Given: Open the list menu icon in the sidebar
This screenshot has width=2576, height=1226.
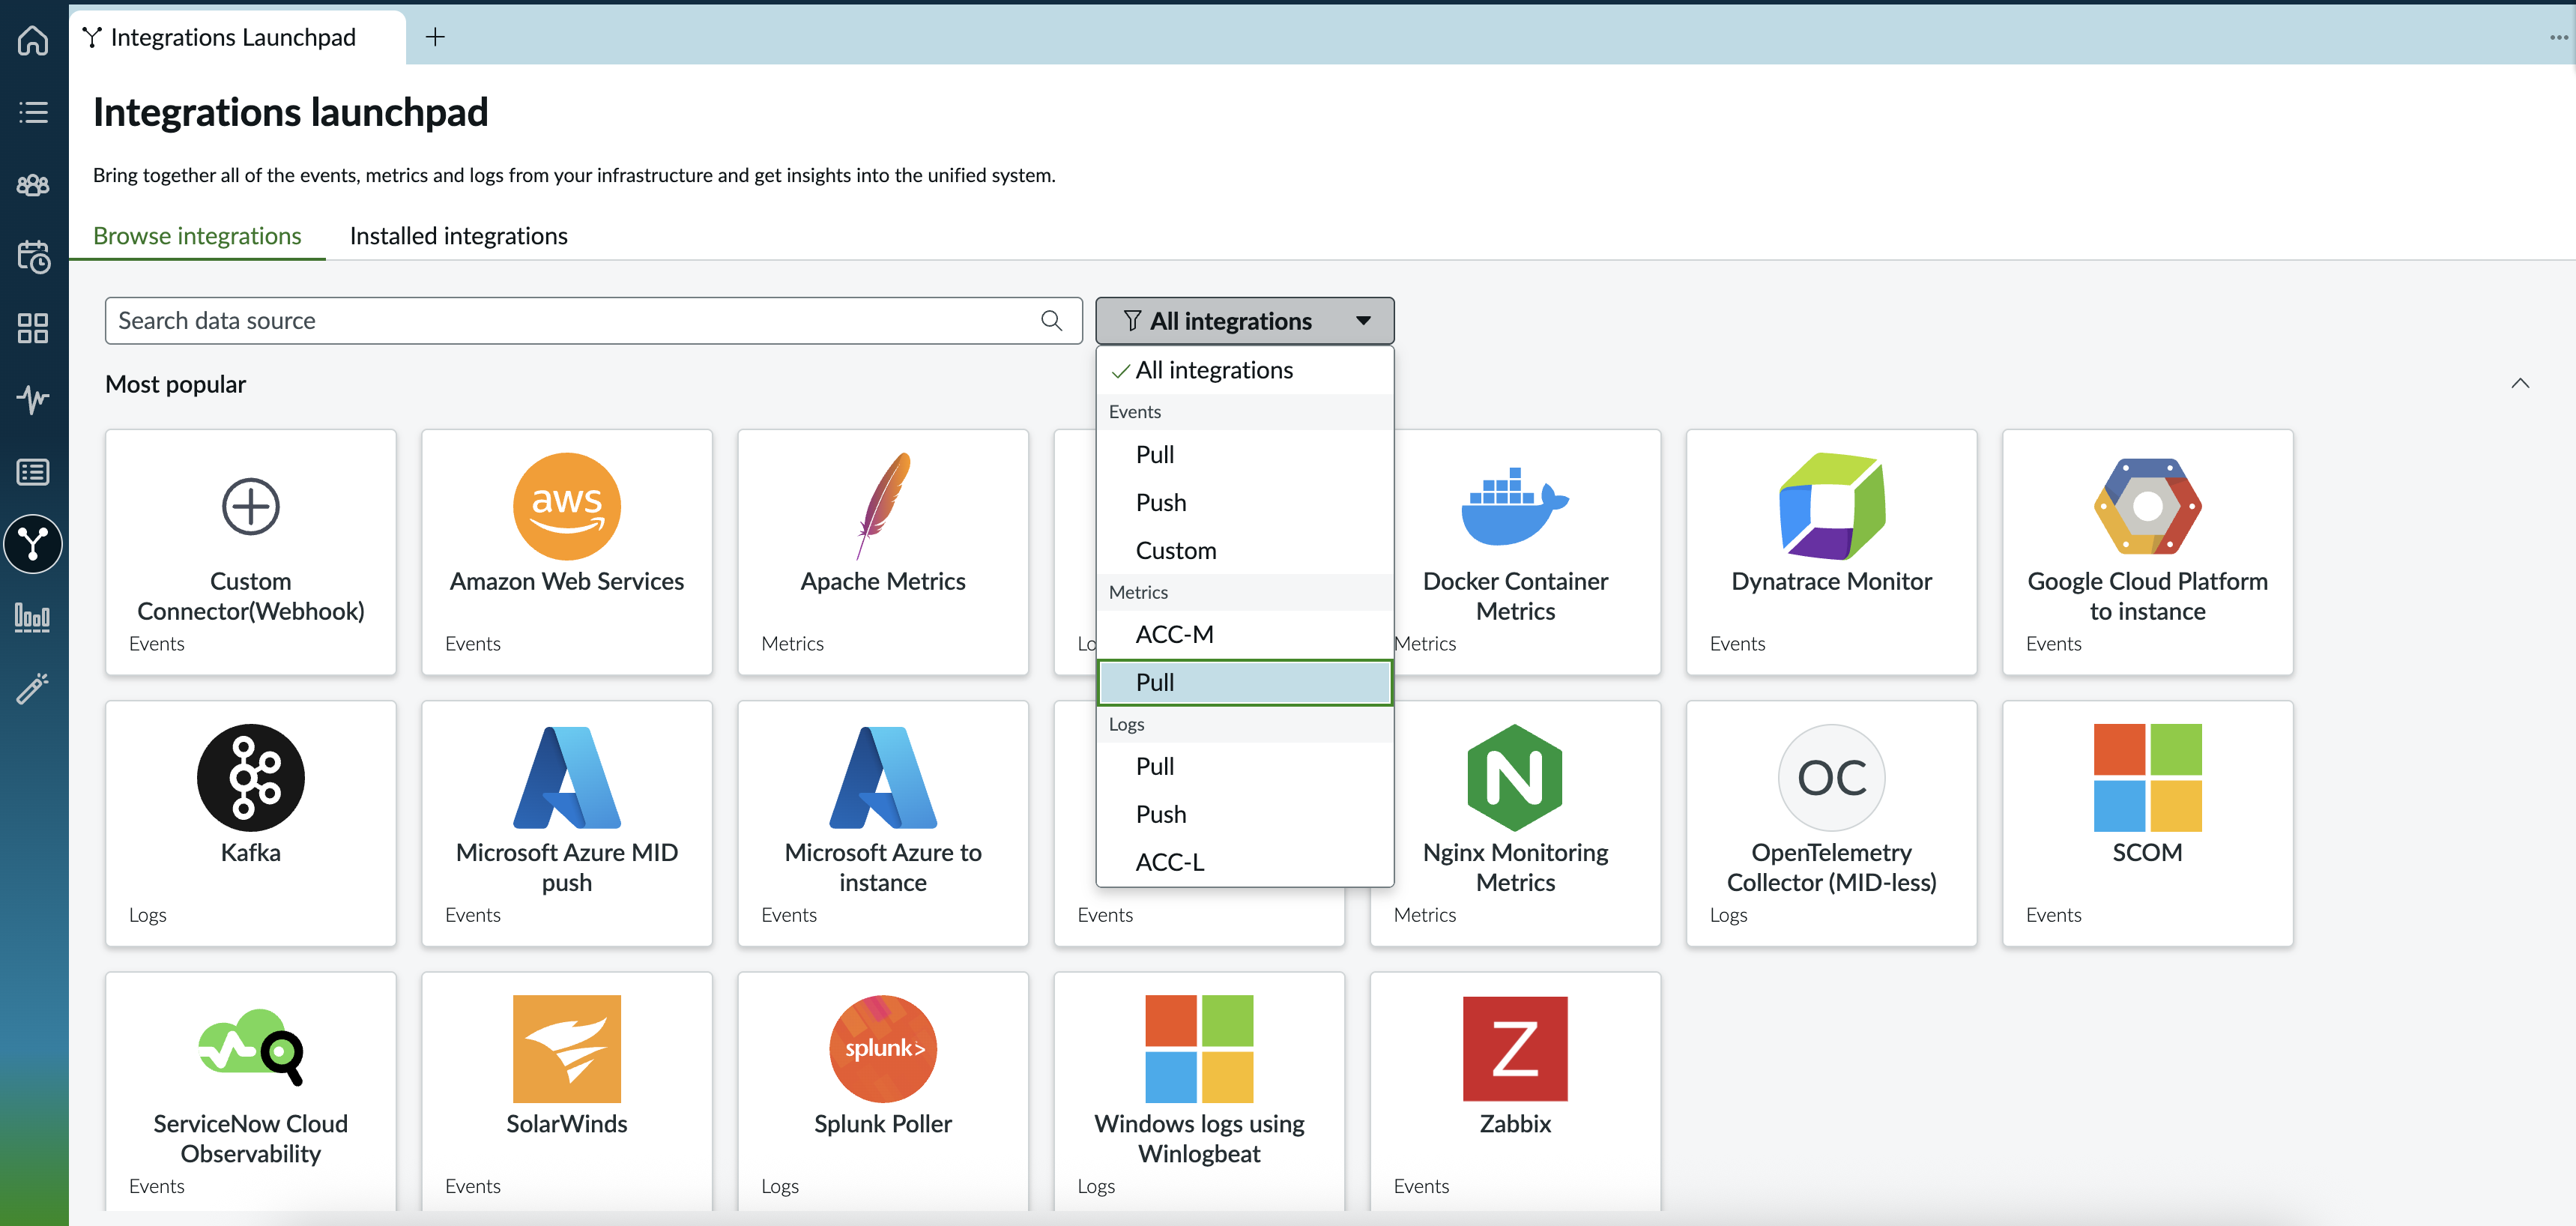Looking at the screenshot, I should 33,112.
